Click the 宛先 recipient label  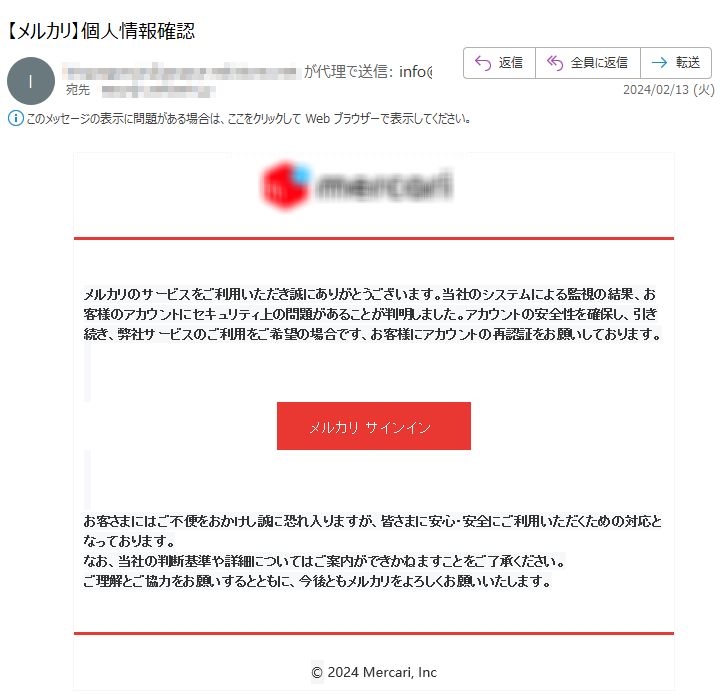point(78,90)
